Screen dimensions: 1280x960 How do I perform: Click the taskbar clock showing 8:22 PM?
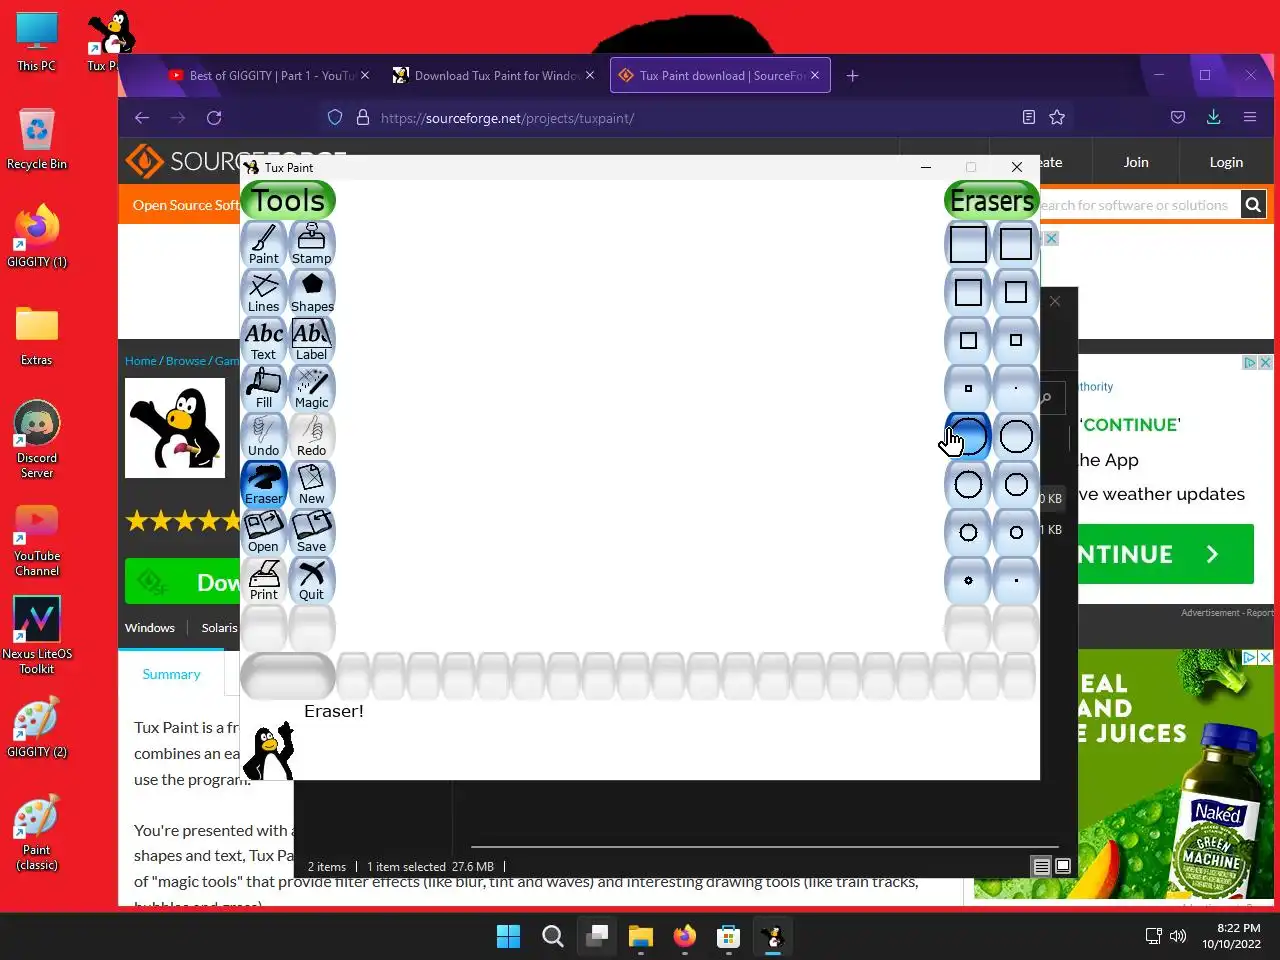[x=1231, y=936]
